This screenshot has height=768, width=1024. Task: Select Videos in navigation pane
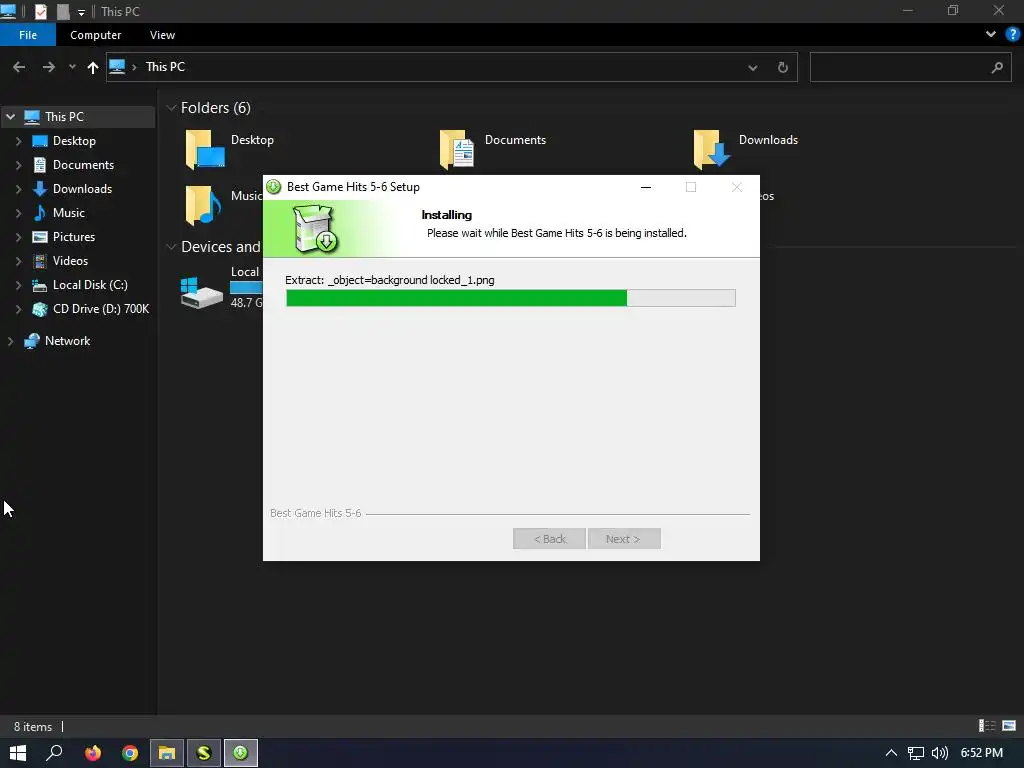point(70,261)
